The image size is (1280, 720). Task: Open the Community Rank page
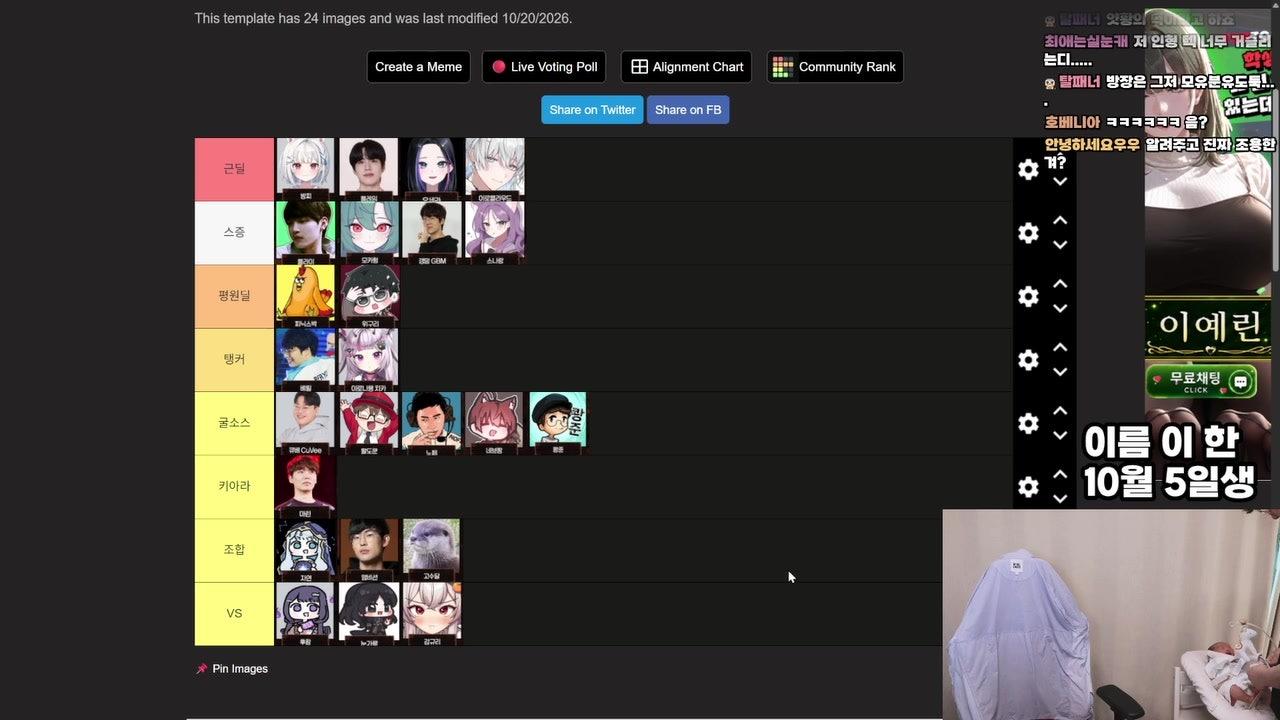(835, 67)
